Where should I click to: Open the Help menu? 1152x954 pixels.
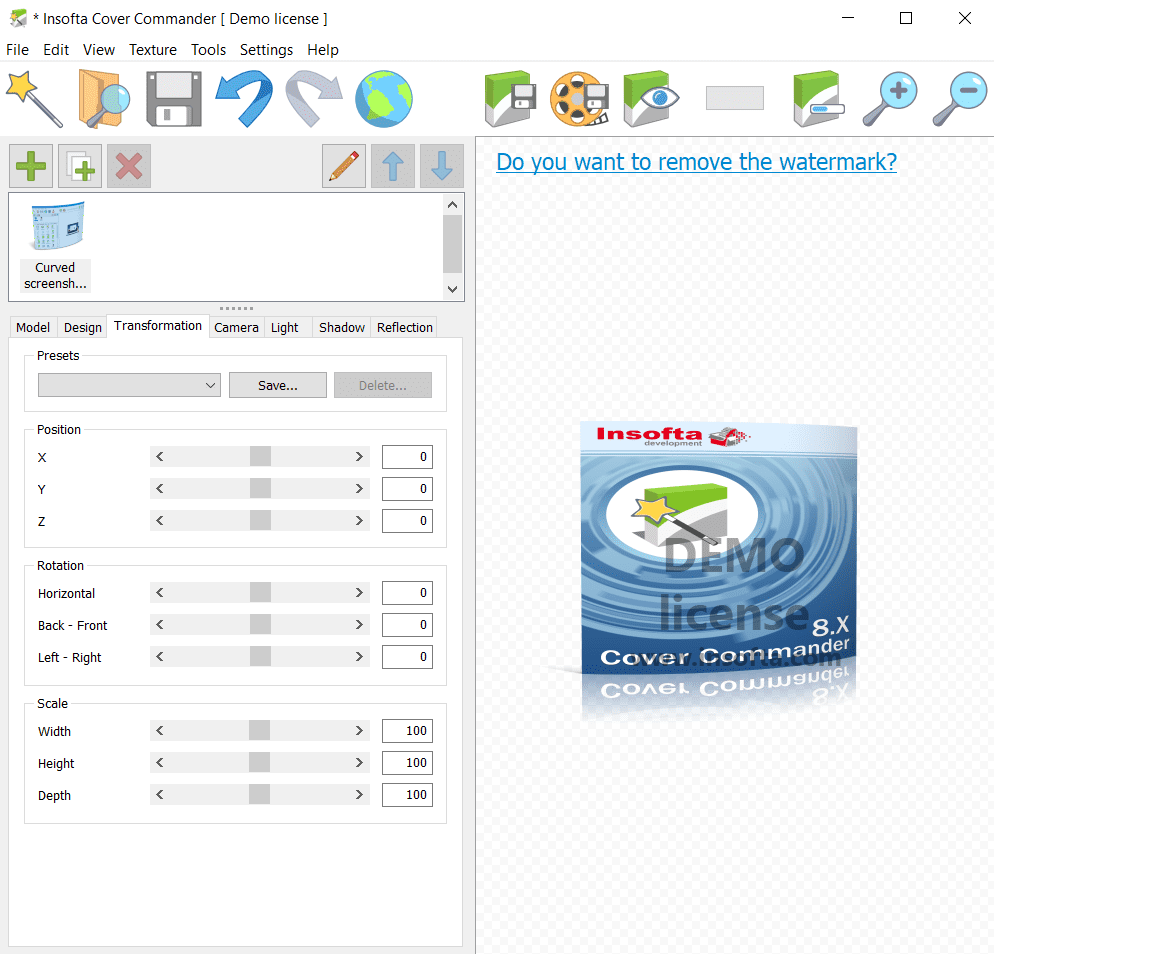tap(323, 50)
